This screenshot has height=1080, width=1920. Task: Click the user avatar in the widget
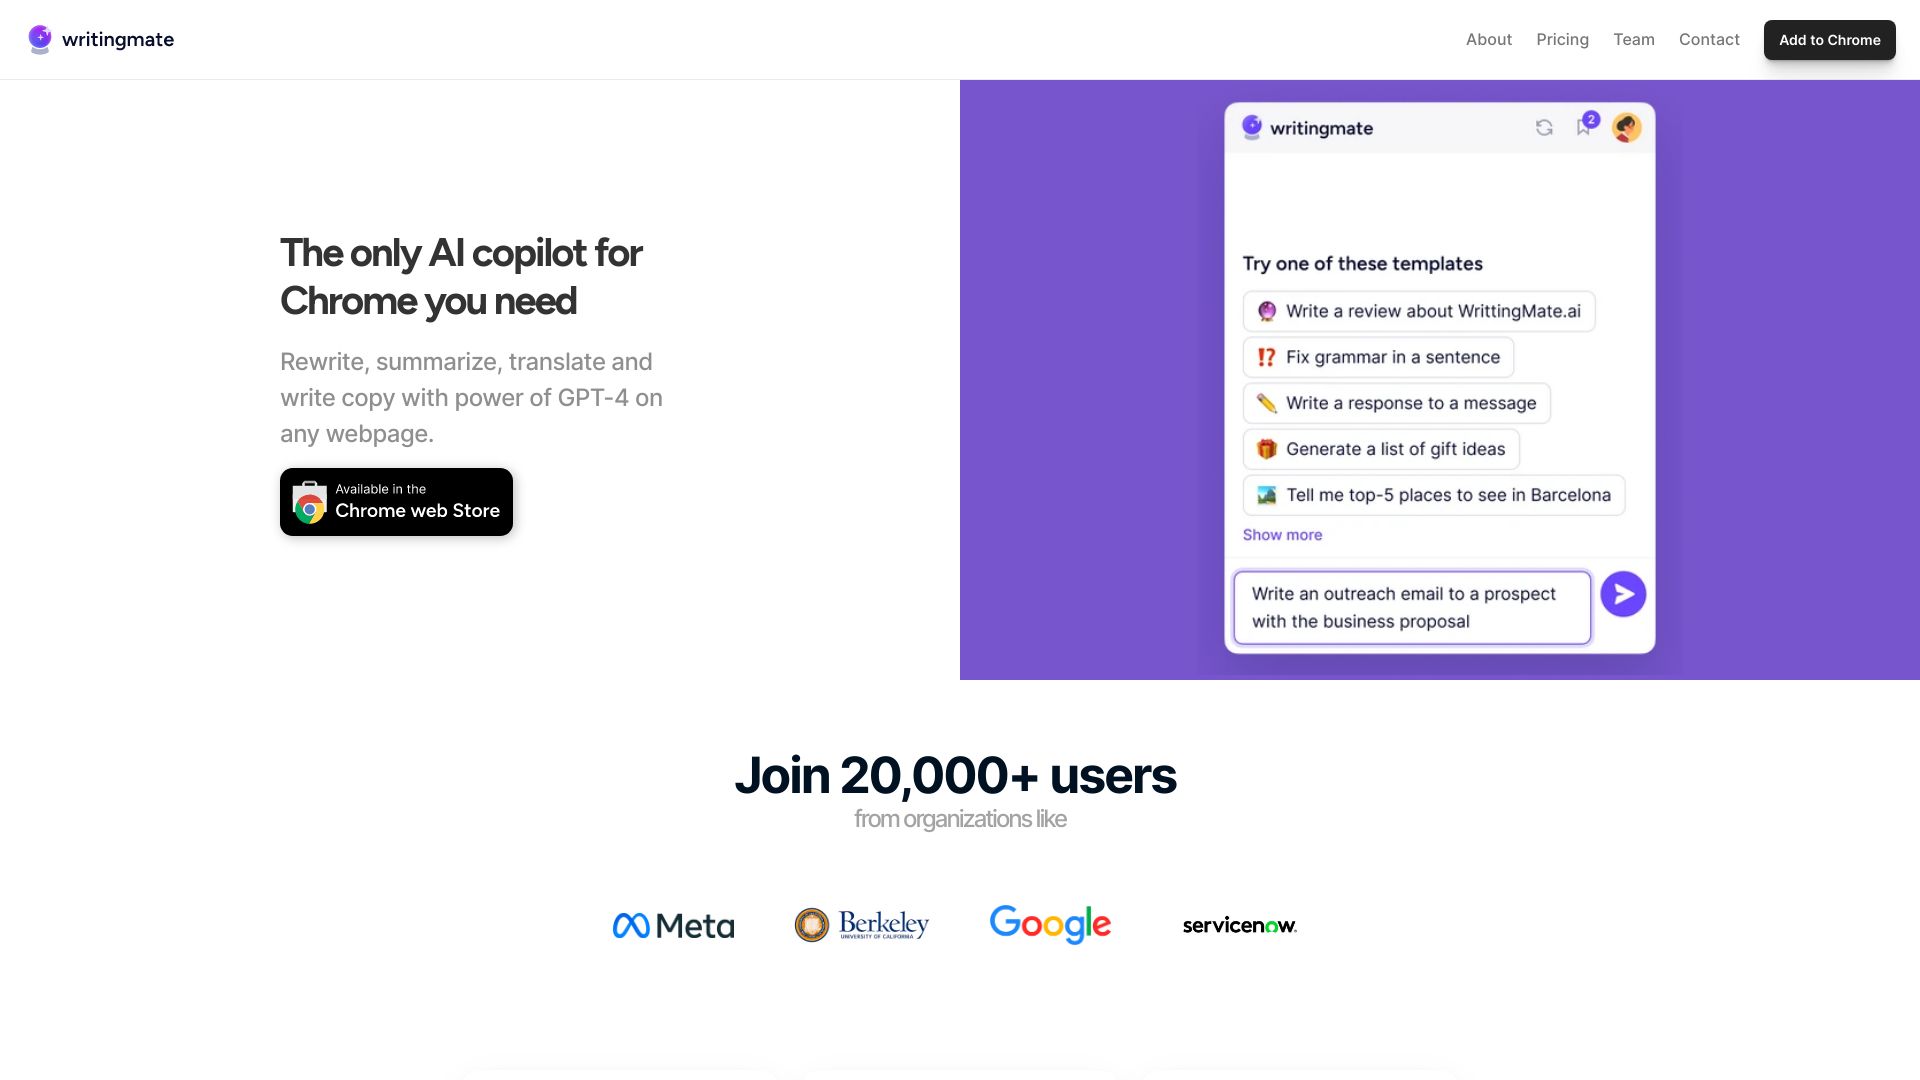[x=1625, y=128]
